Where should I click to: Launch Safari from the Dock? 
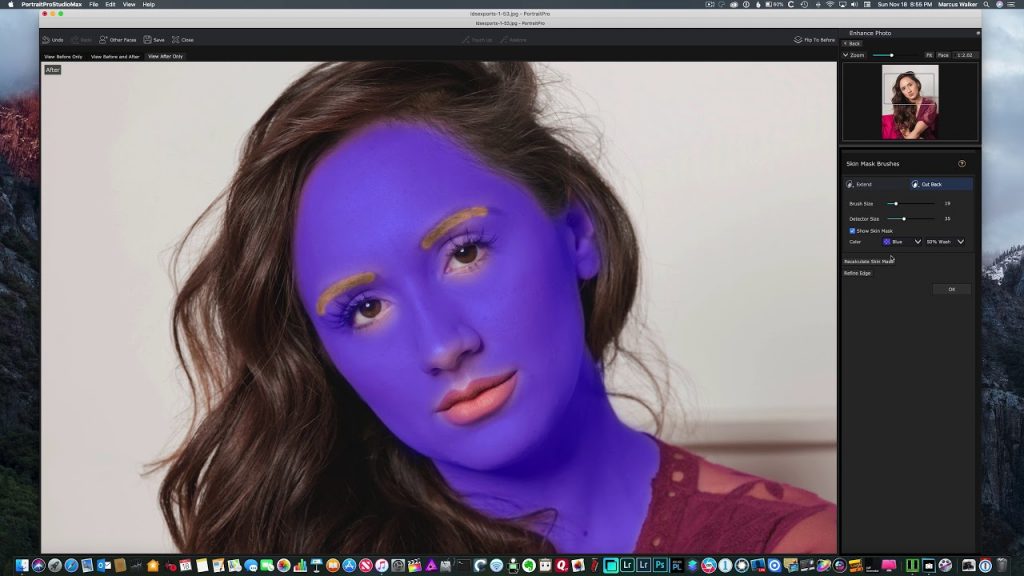[71, 566]
